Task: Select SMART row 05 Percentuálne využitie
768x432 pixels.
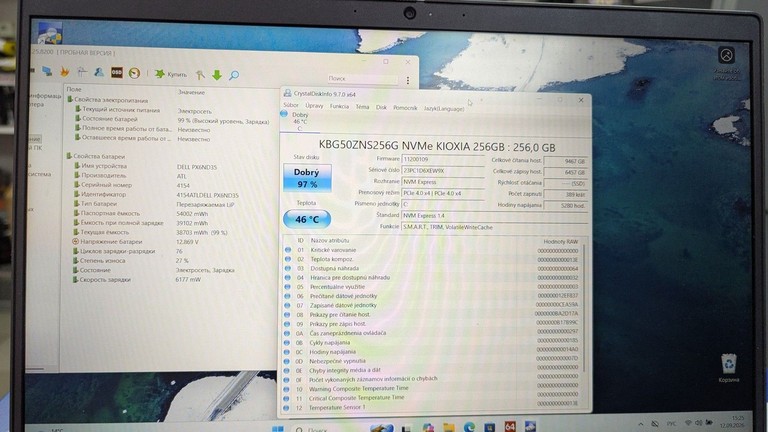Action: coord(431,287)
